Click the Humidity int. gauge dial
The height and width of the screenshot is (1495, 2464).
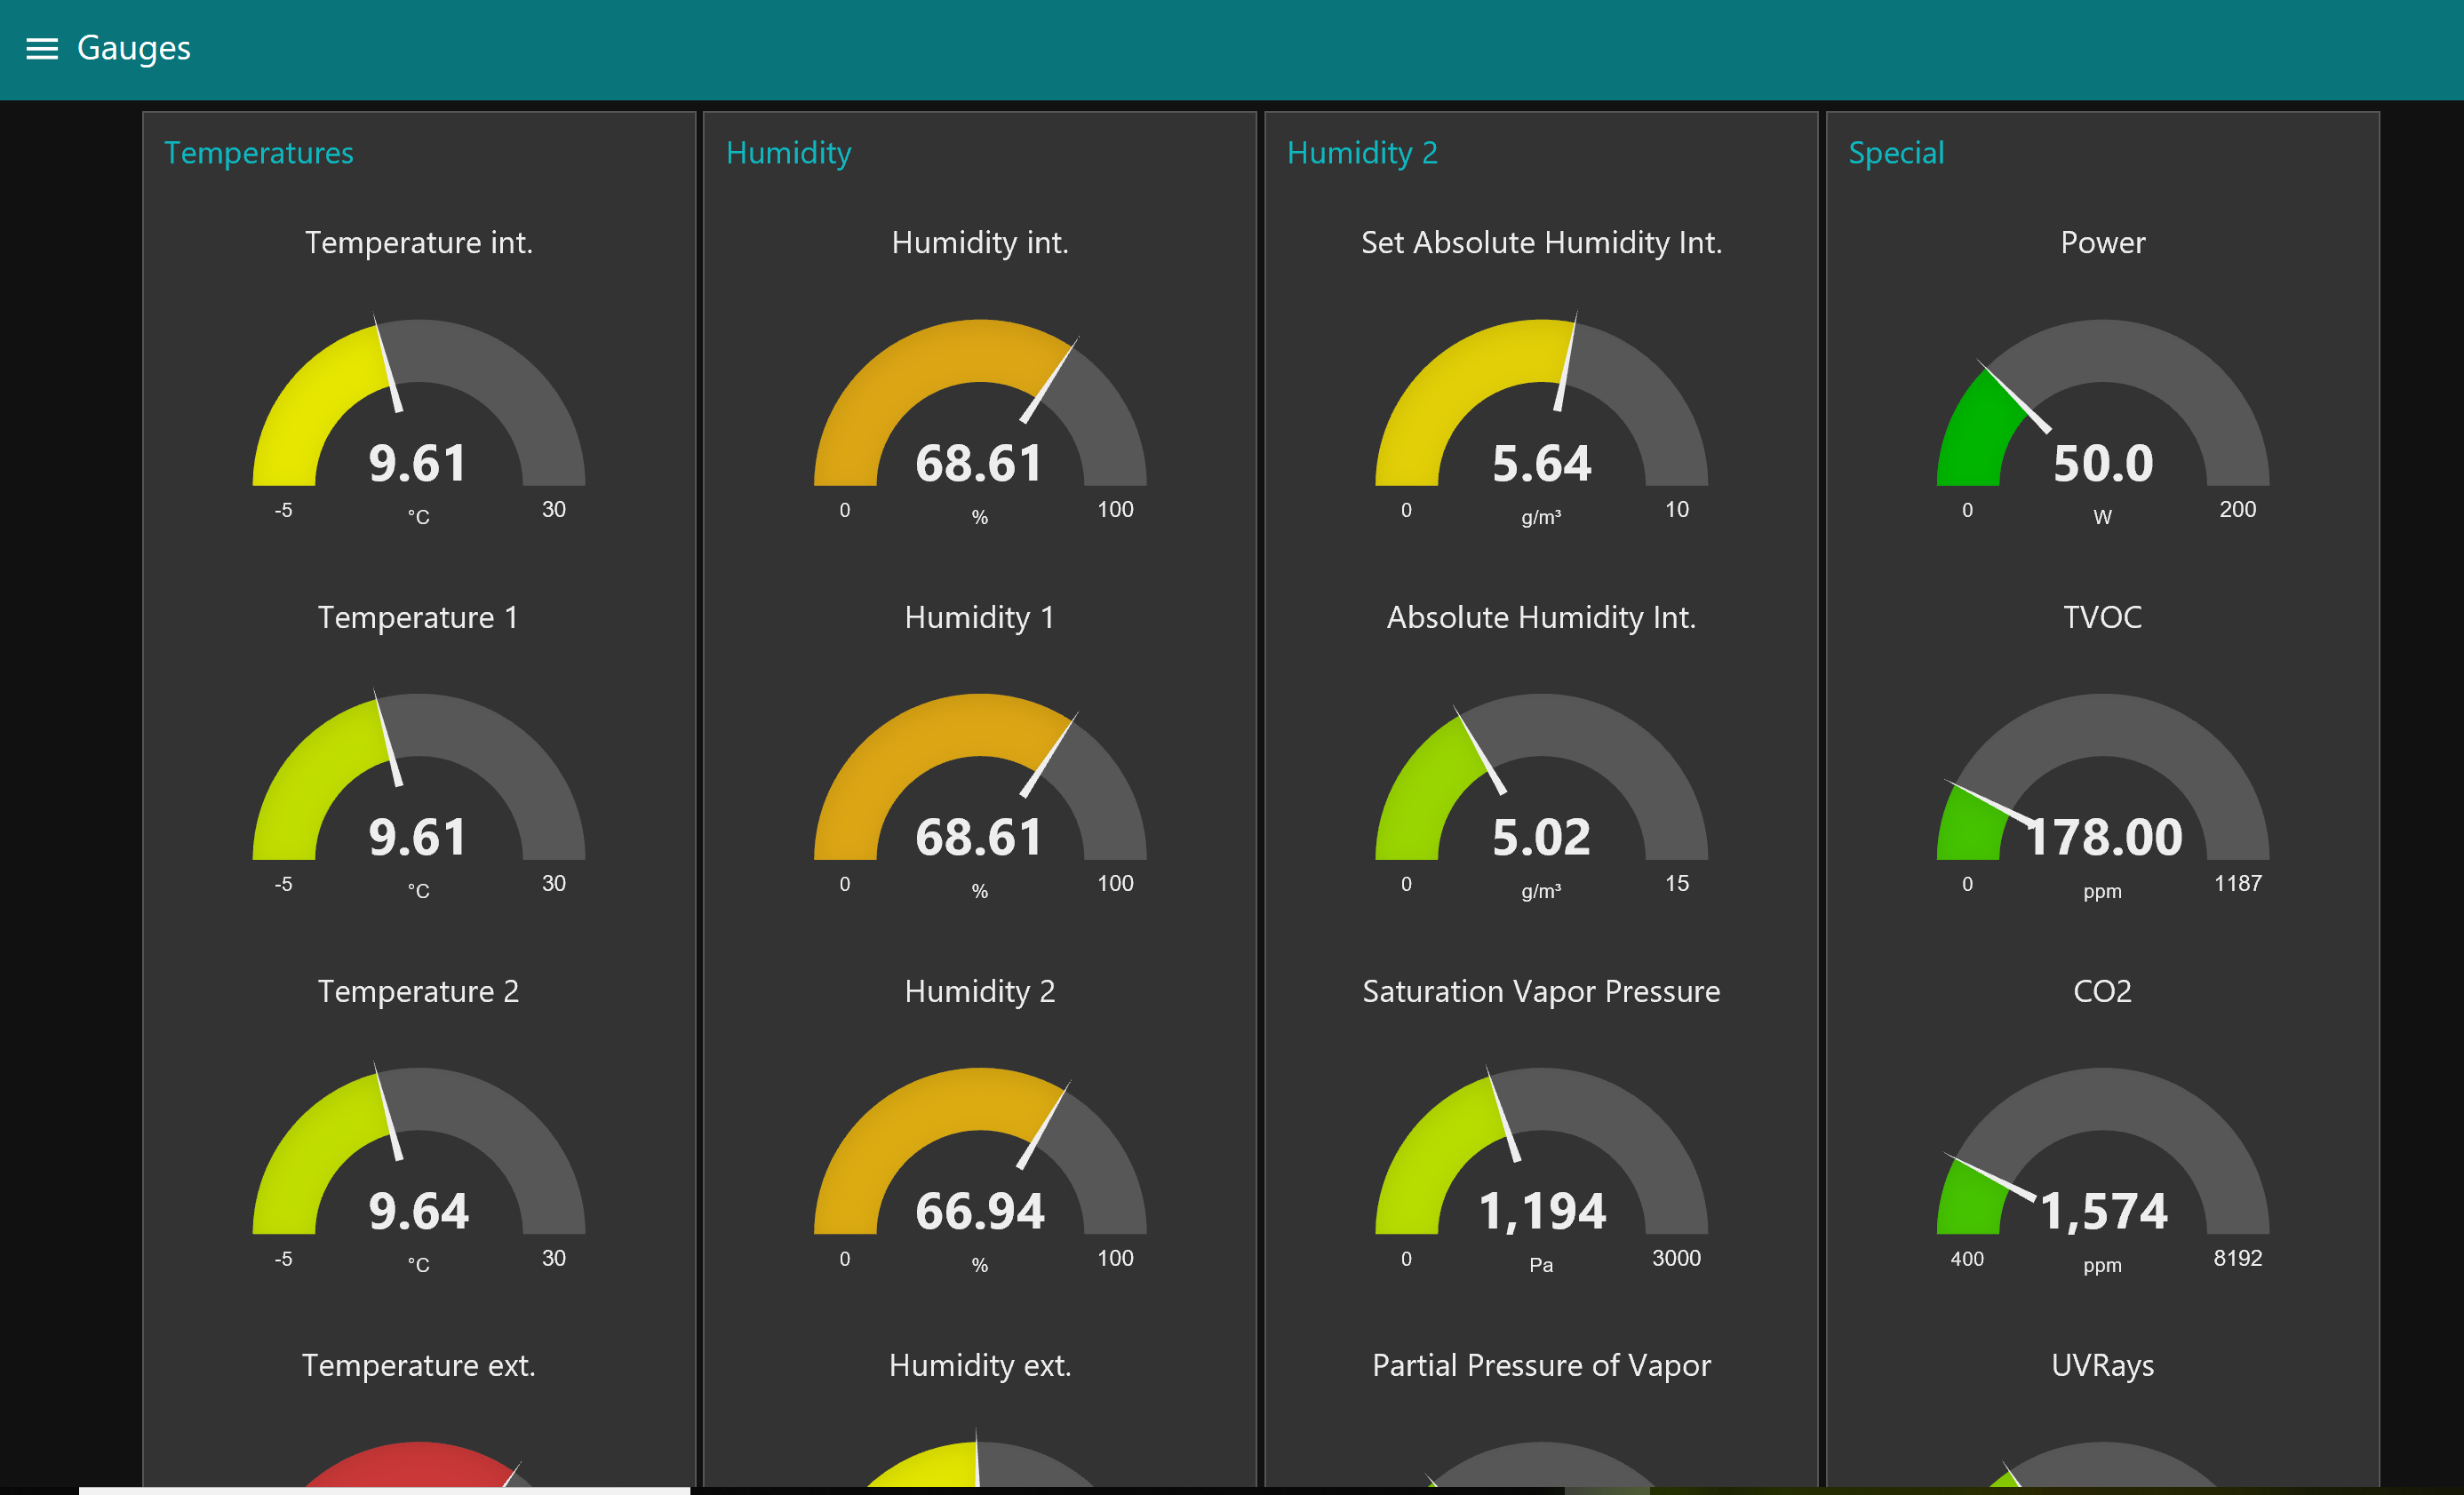[x=980, y=403]
